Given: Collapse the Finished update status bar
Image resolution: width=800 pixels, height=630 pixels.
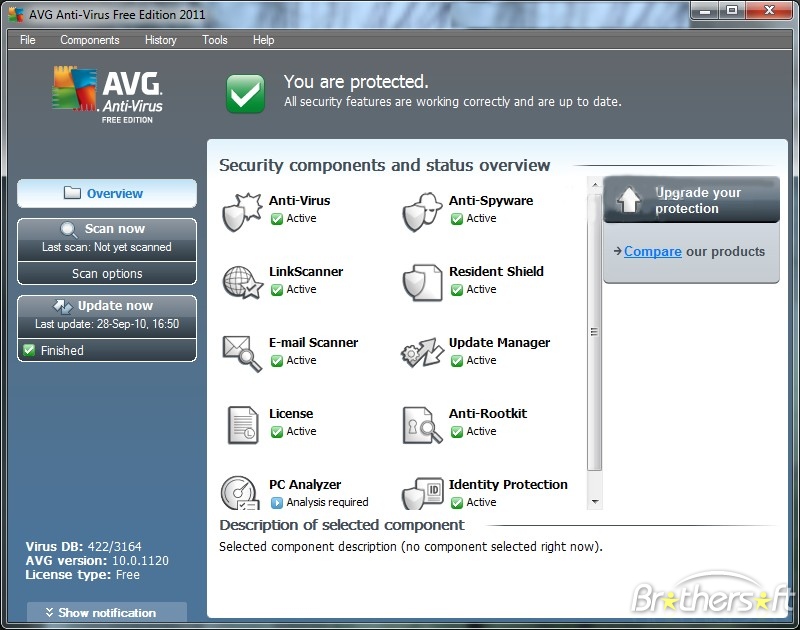Looking at the screenshot, I should [106, 350].
